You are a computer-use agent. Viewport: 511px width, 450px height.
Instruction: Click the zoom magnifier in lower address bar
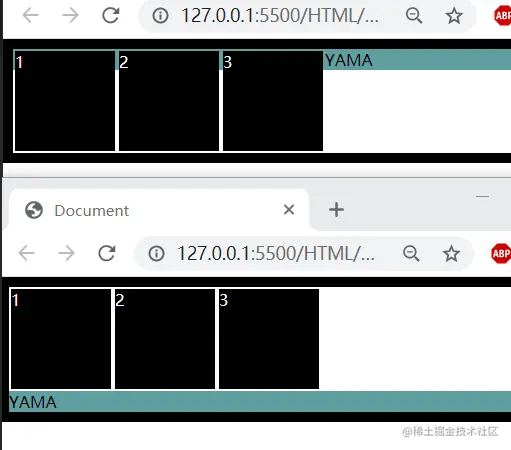(411, 253)
